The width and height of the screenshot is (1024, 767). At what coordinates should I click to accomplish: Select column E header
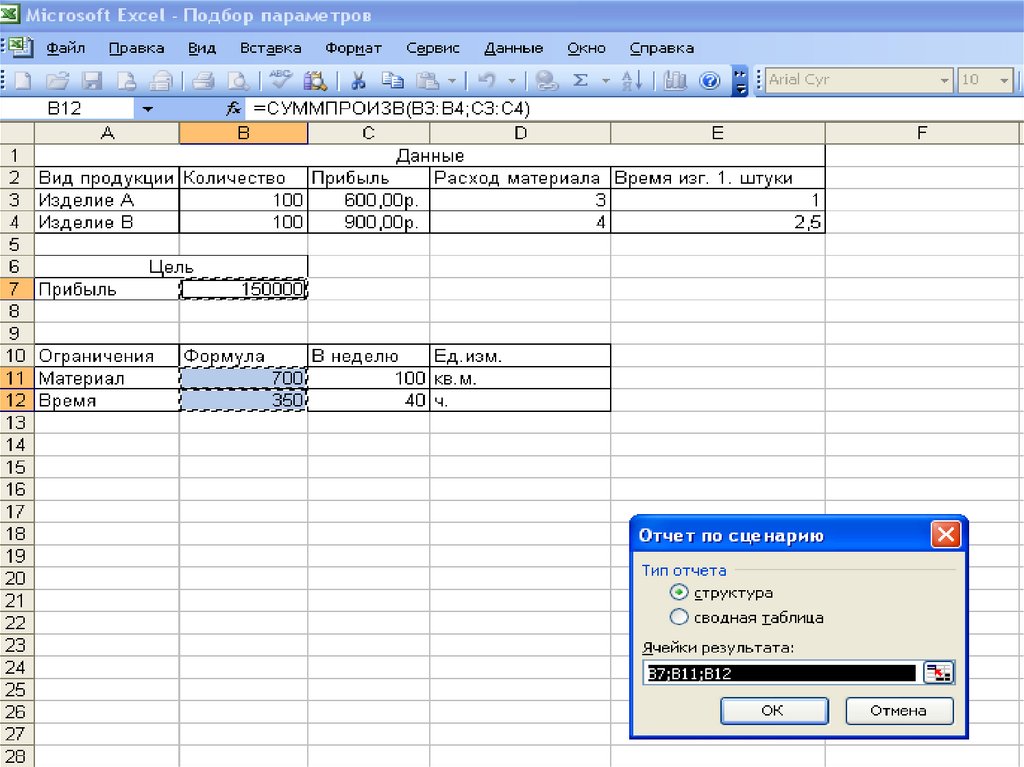[x=718, y=133]
